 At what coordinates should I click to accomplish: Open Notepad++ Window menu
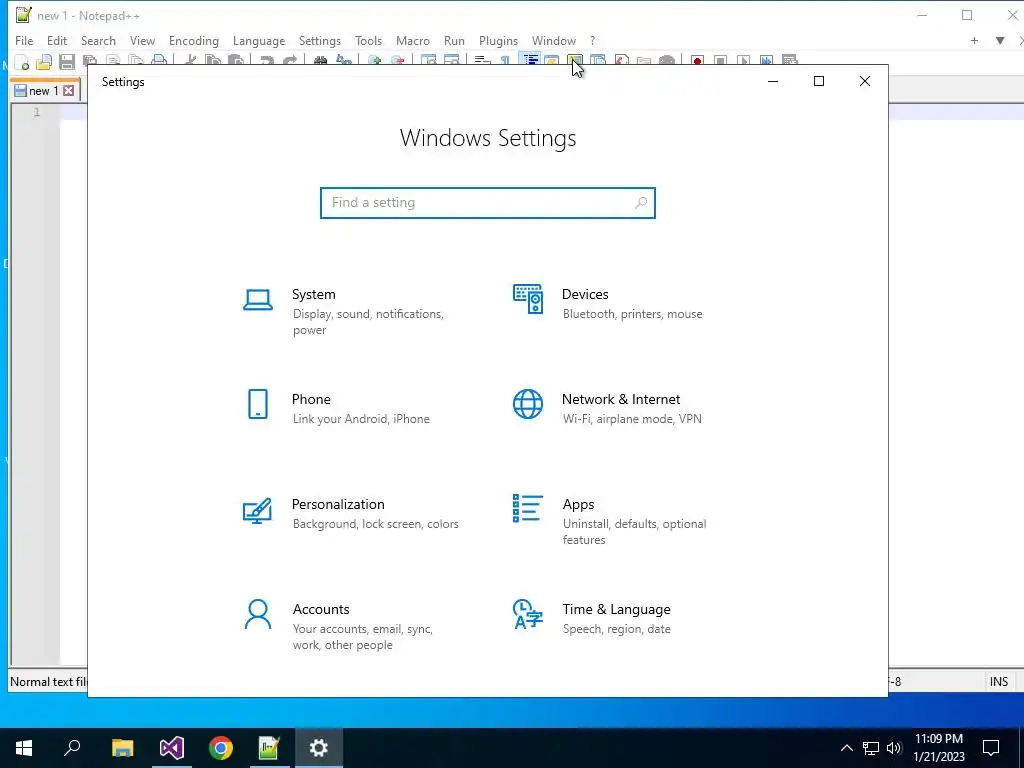click(x=554, y=40)
